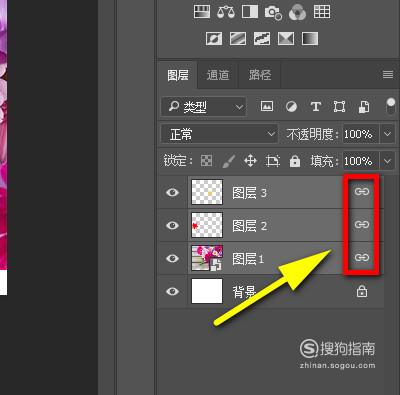Add a Hue/Saturation adjustment layer
Screen dimensions: 400x395
point(202,12)
